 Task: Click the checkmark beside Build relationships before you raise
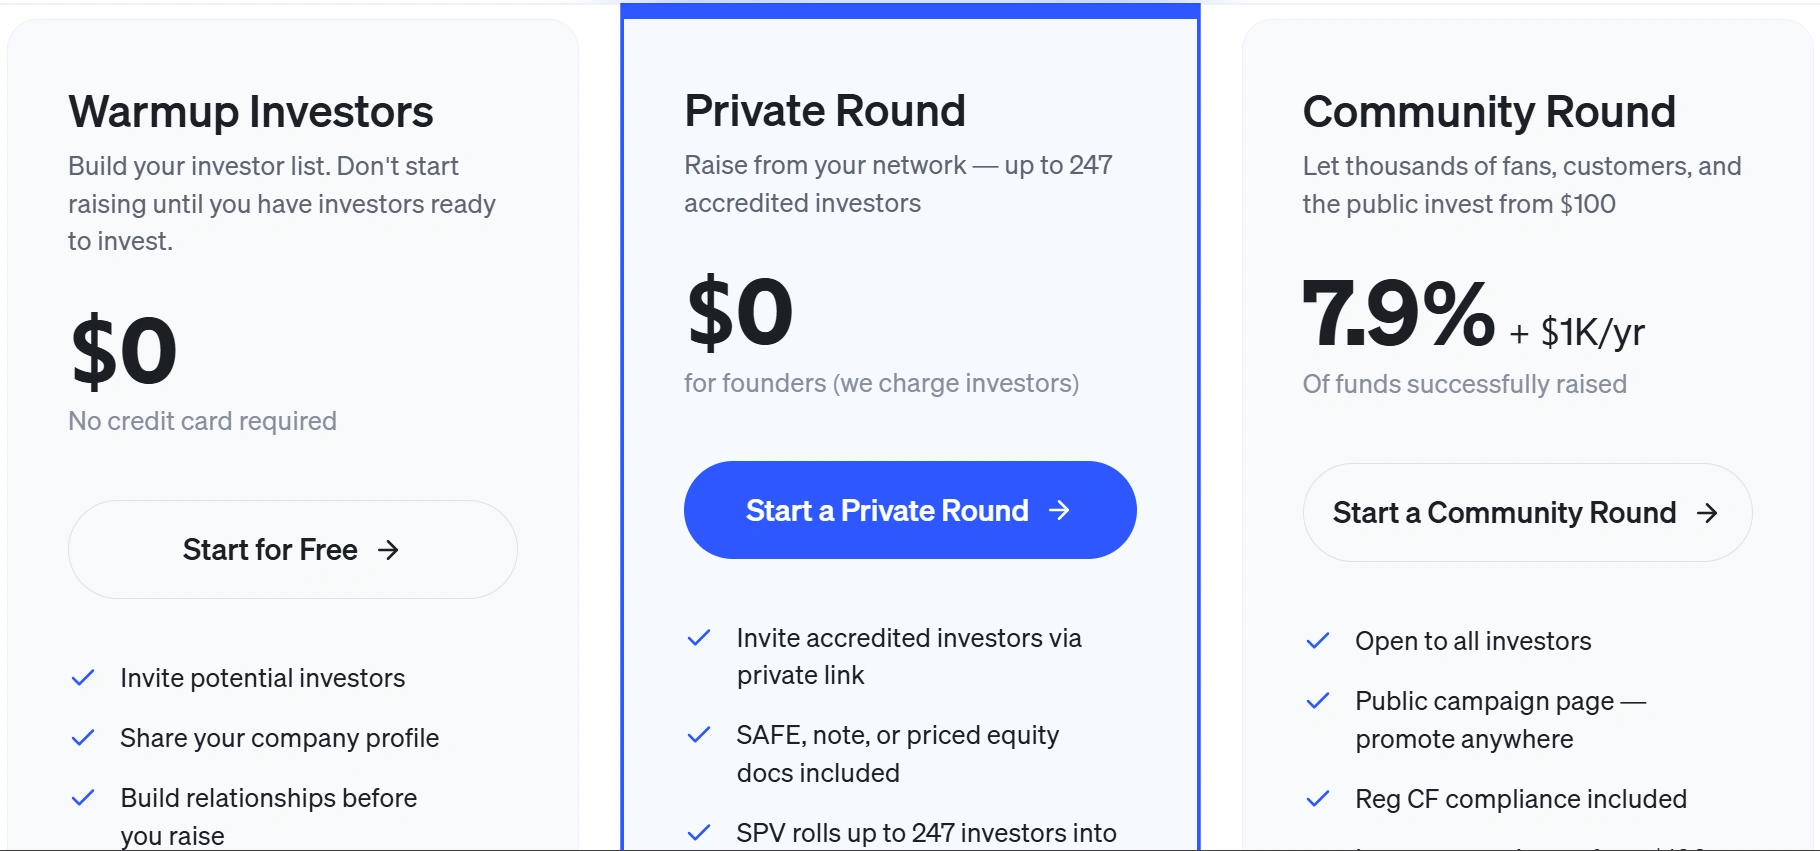coord(83,798)
